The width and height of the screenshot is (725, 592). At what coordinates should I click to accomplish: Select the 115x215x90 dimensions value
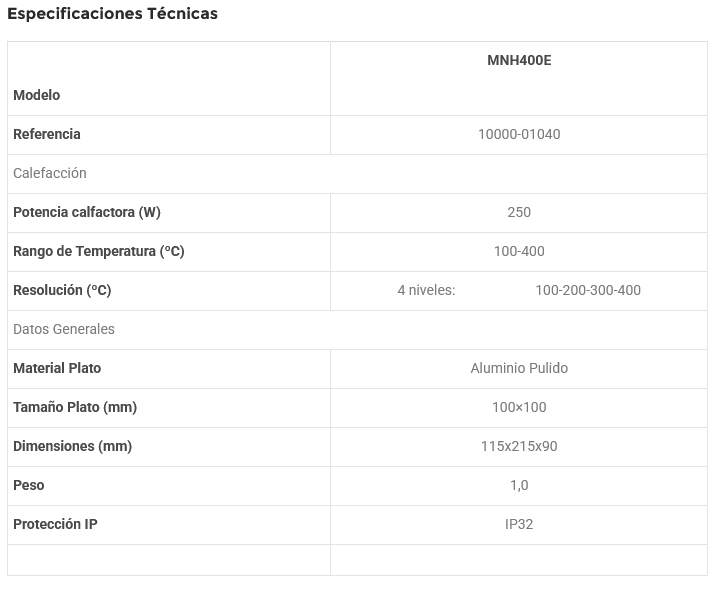[x=519, y=446]
